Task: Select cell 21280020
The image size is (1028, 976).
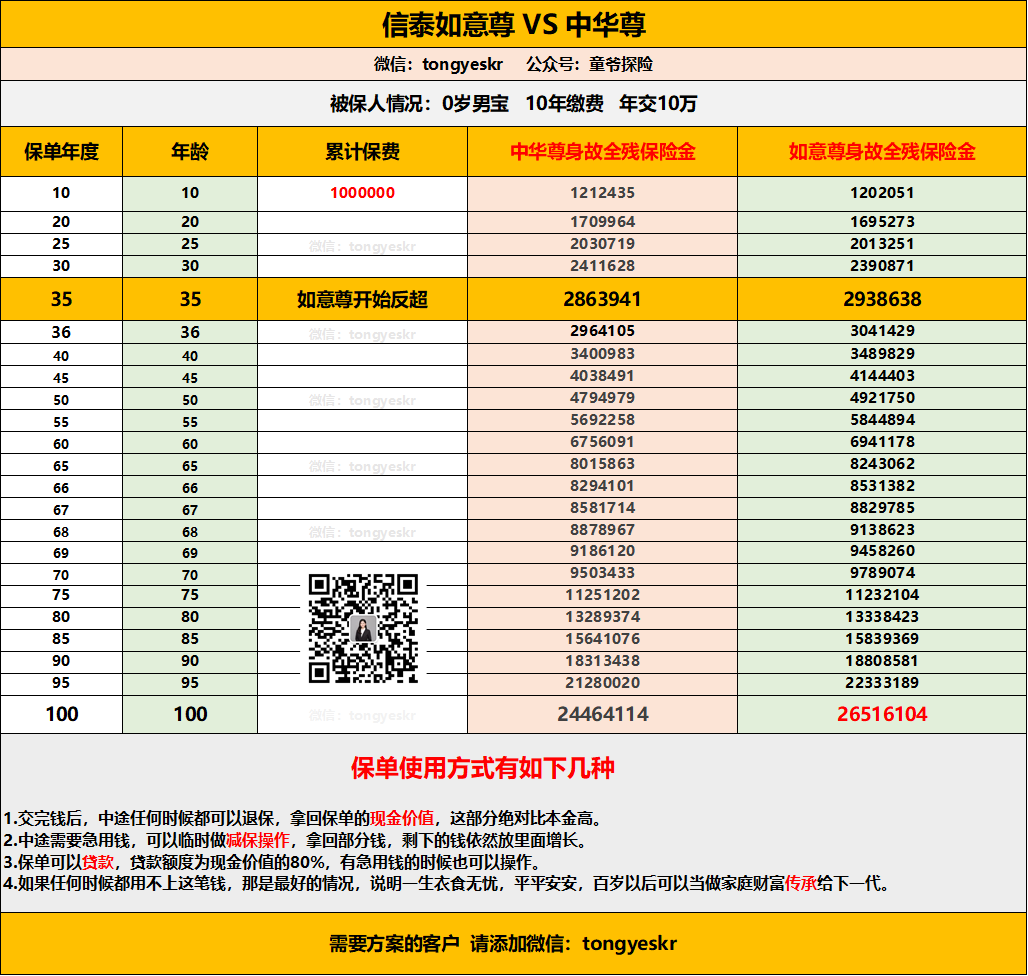Action: click(603, 683)
